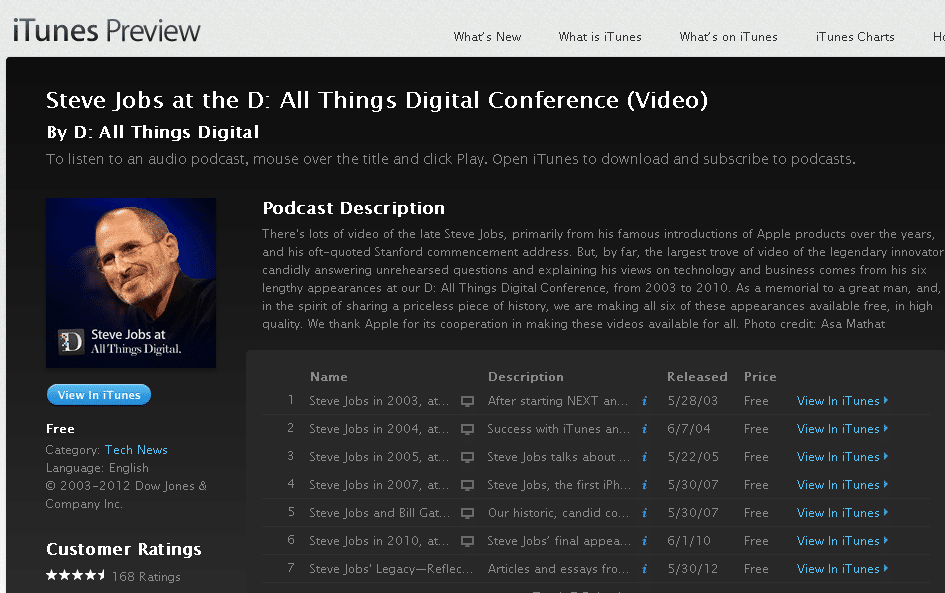Click the 'Our historic, candid co...' description
This screenshot has width=945, height=593.
tap(559, 513)
